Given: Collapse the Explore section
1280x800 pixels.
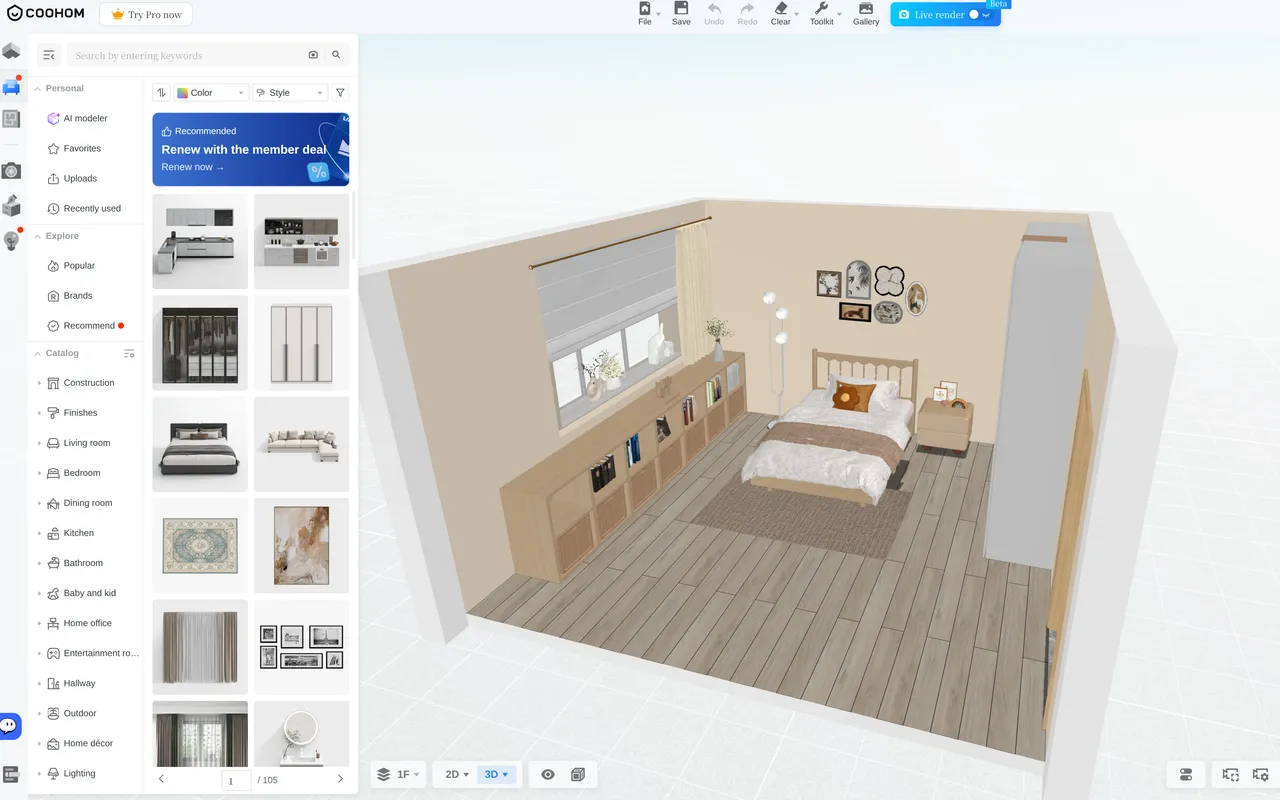Looking at the screenshot, I should [x=38, y=236].
